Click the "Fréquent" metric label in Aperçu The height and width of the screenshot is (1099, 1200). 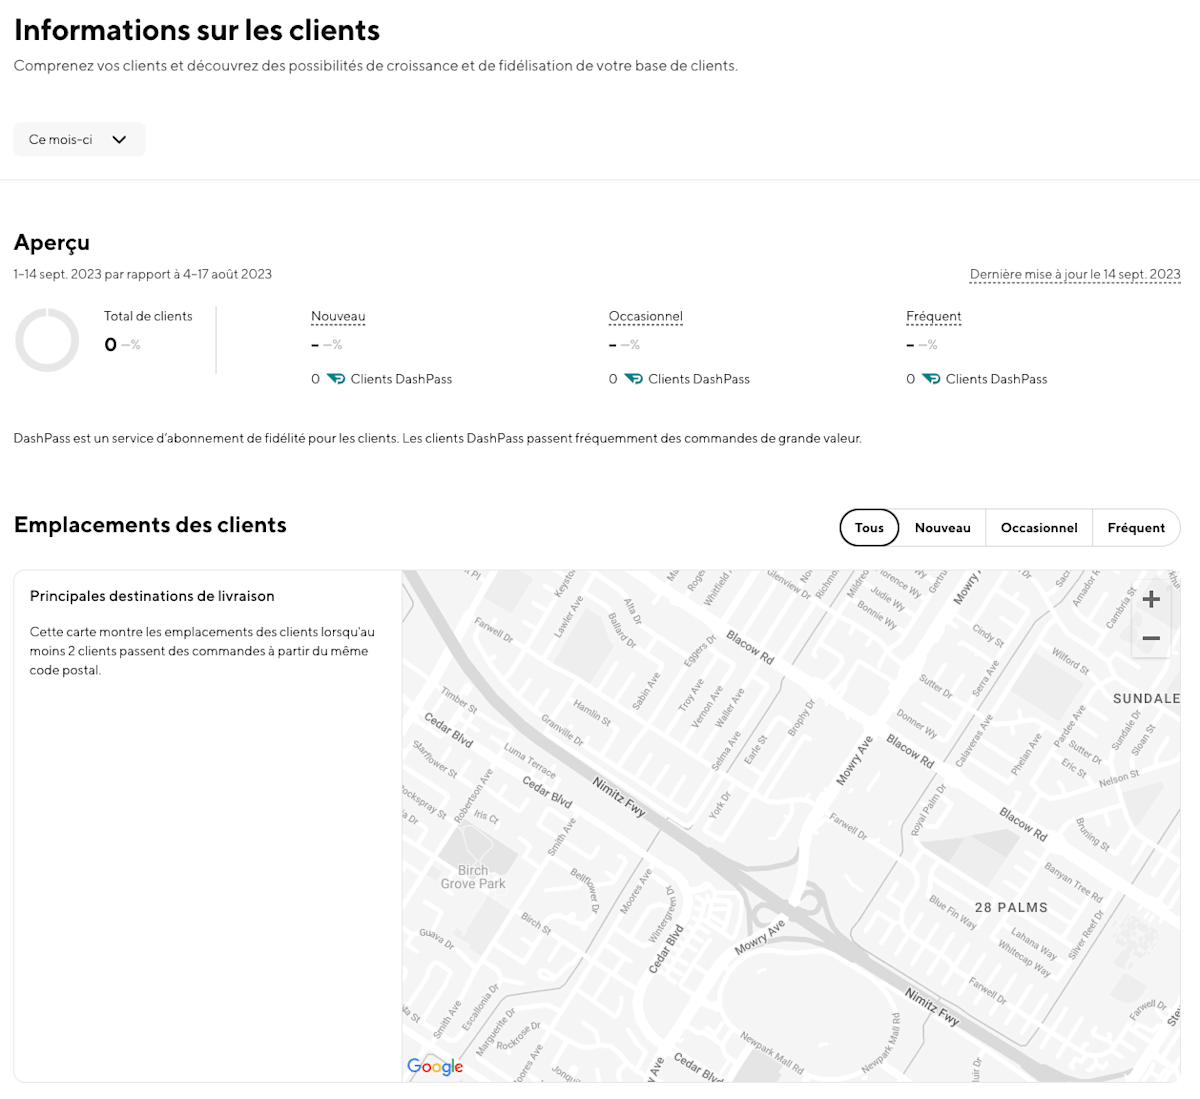click(934, 316)
